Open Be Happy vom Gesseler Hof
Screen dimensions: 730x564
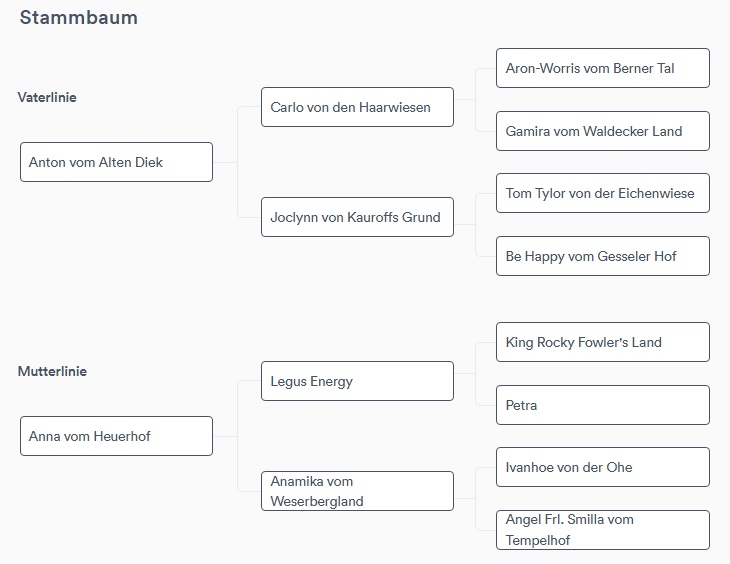pyautogui.click(x=603, y=256)
